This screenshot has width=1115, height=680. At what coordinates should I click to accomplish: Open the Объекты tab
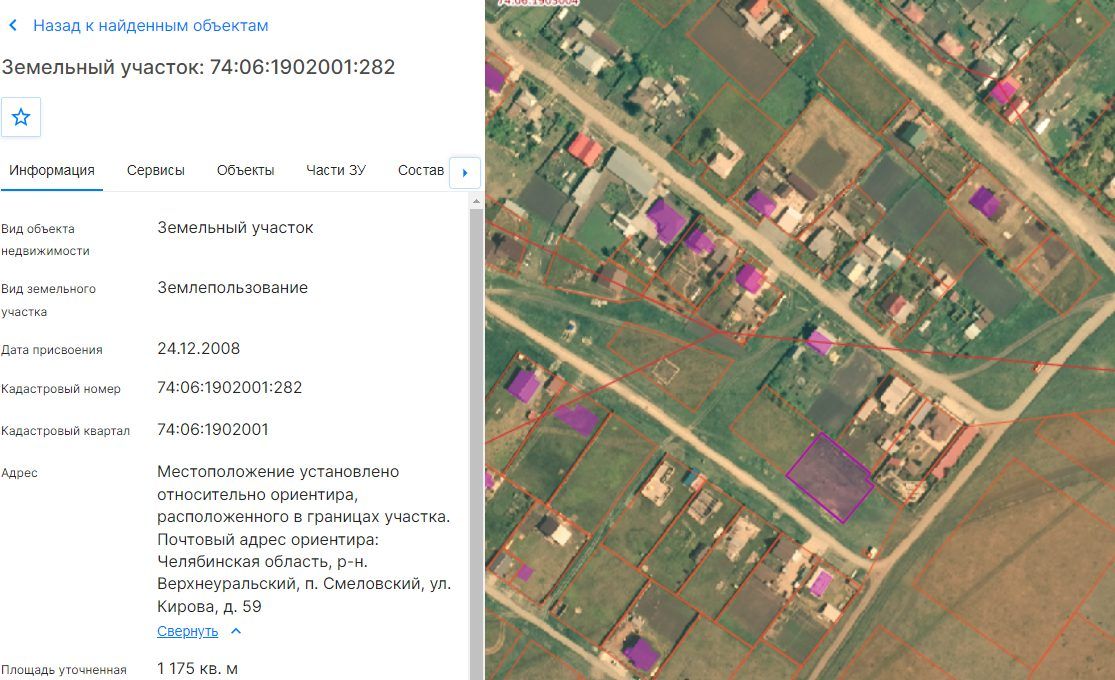click(x=245, y=171)
